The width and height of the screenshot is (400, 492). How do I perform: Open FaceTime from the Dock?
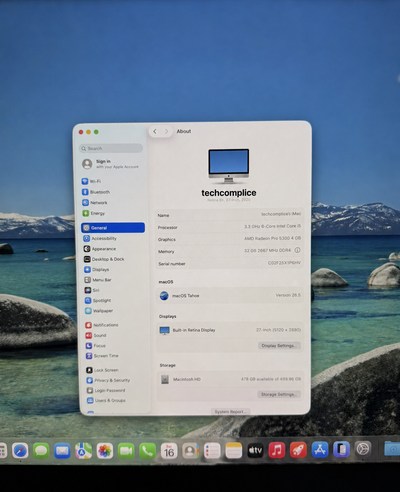(126, 451)
